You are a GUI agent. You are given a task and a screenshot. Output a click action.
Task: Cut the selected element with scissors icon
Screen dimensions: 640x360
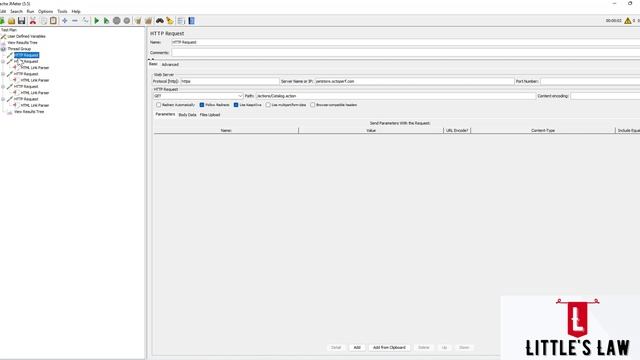(33, 21)
